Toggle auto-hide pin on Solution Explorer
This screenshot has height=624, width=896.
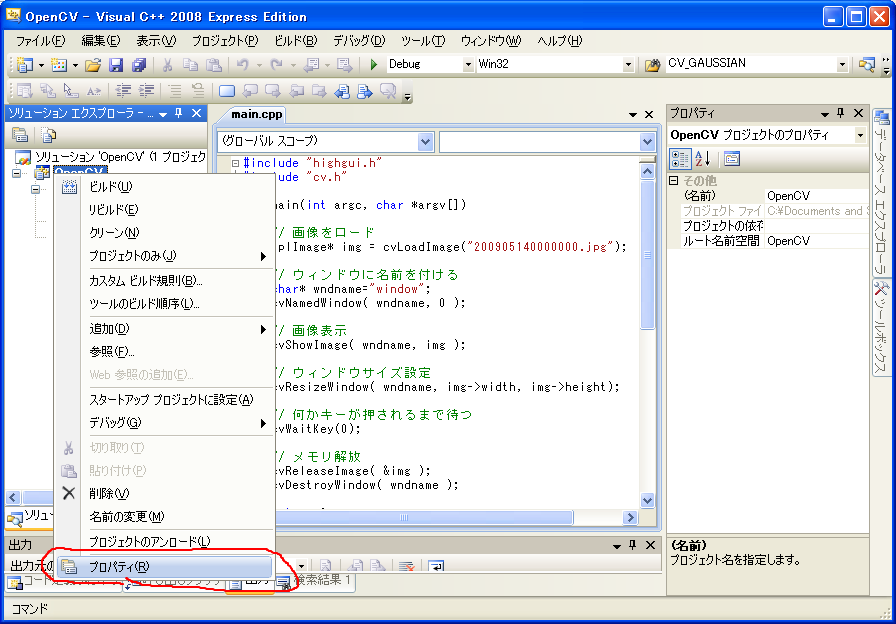(x=178, y=114)
